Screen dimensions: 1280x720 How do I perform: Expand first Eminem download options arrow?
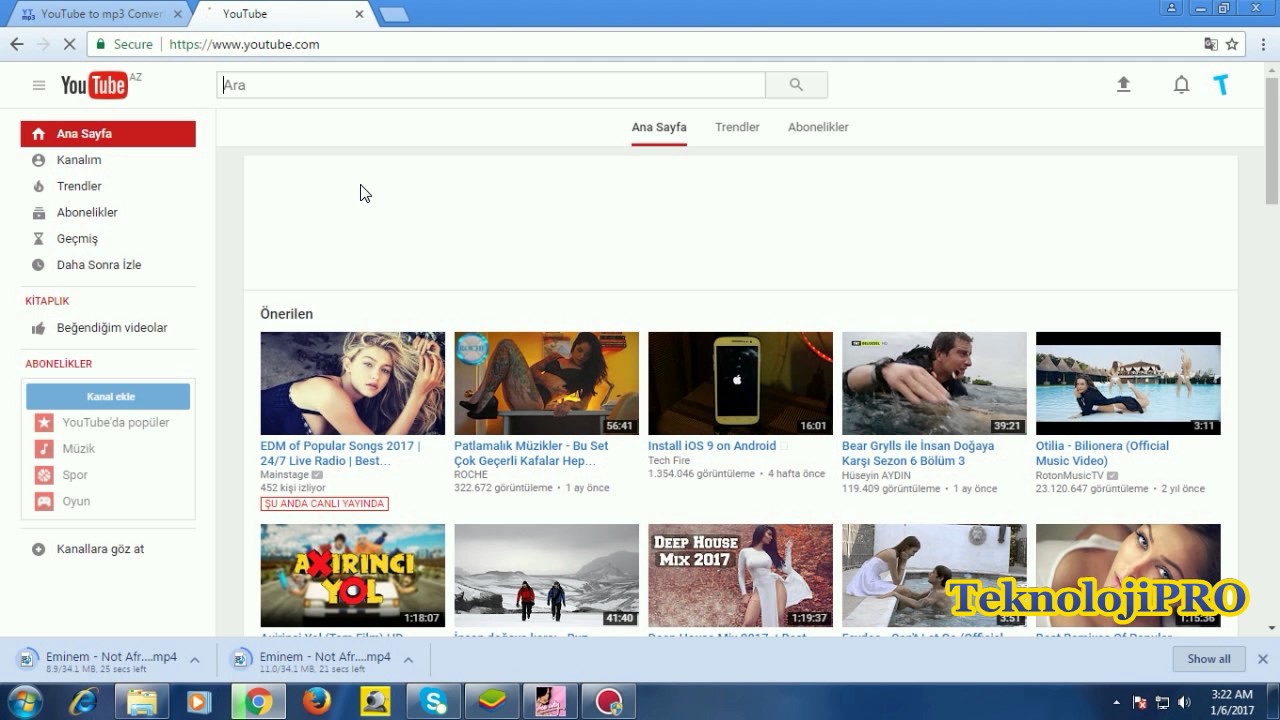(x=194, y=660)
